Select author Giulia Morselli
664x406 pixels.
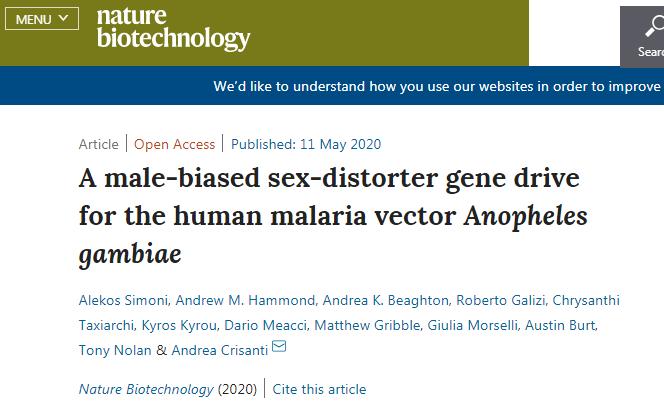pos(472,325)
